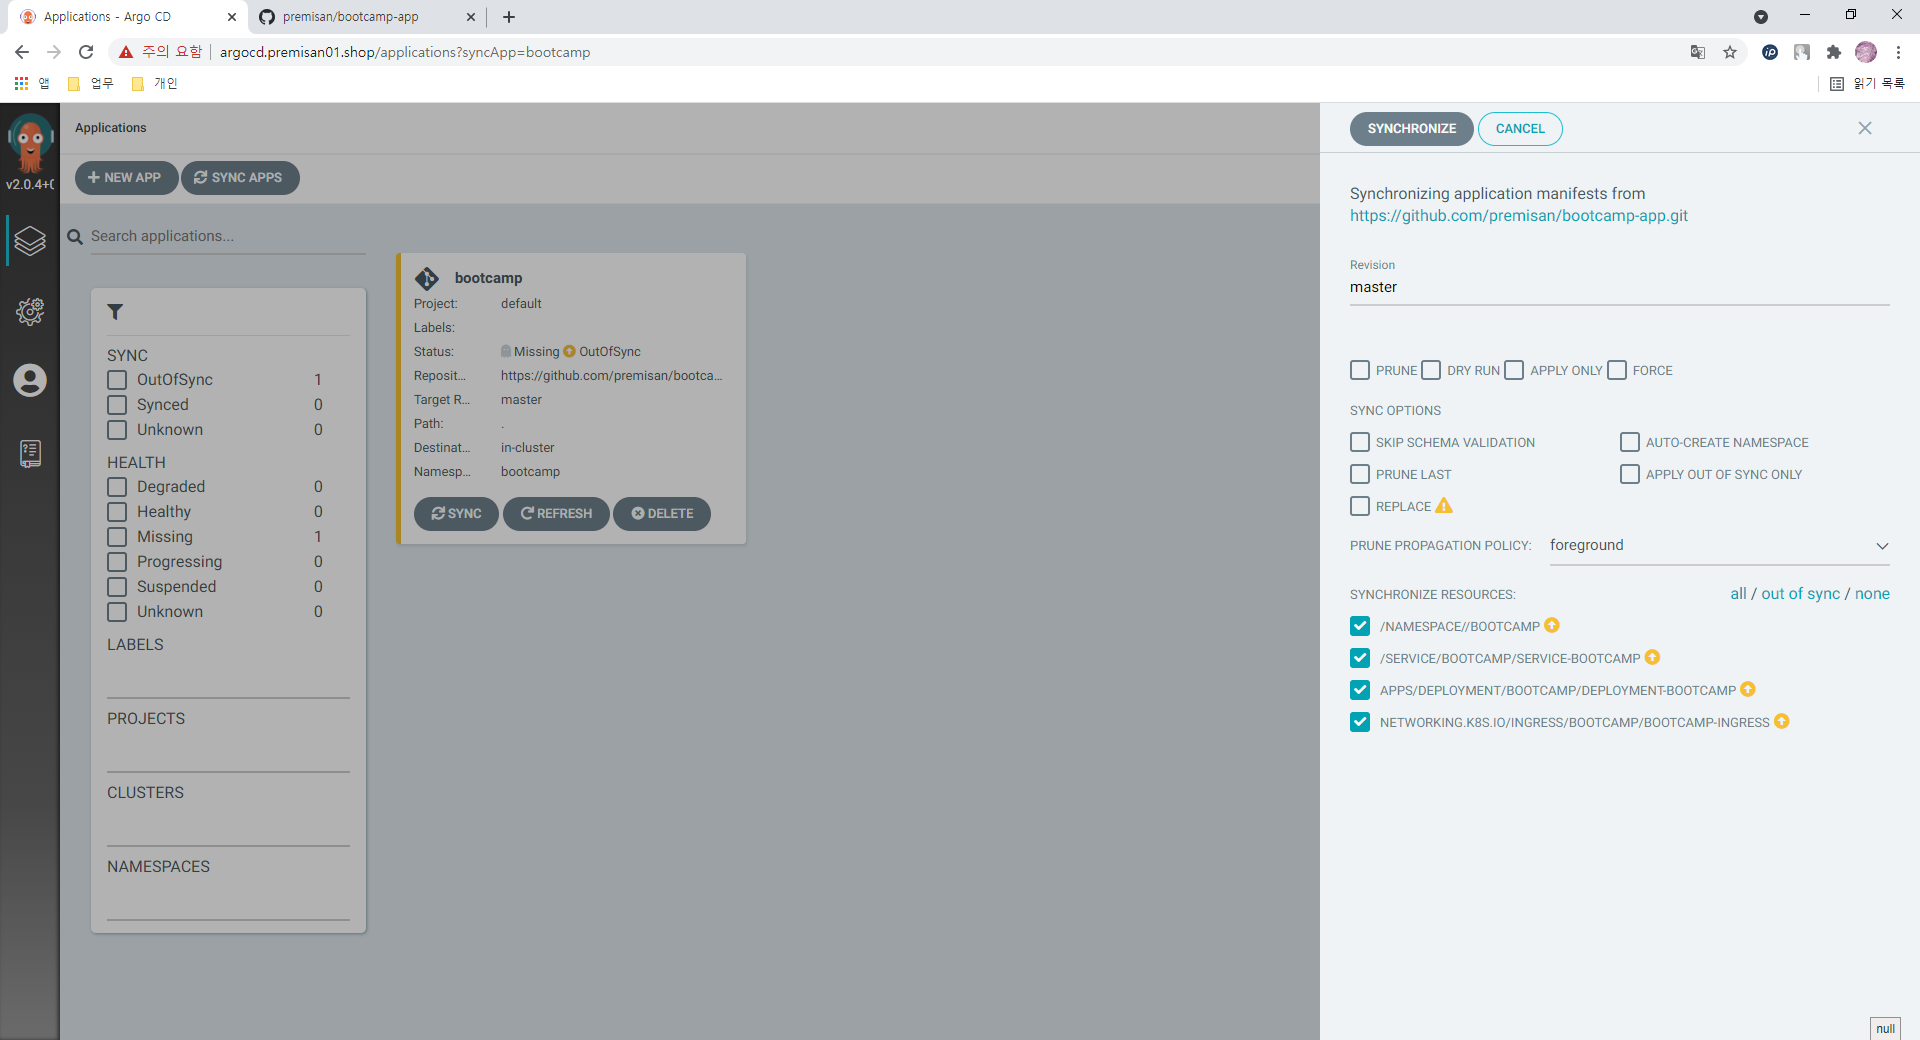This screenshot has width=1920, height=1040.
Task: Filter by Degraded health status
Action: coord(117,487)
